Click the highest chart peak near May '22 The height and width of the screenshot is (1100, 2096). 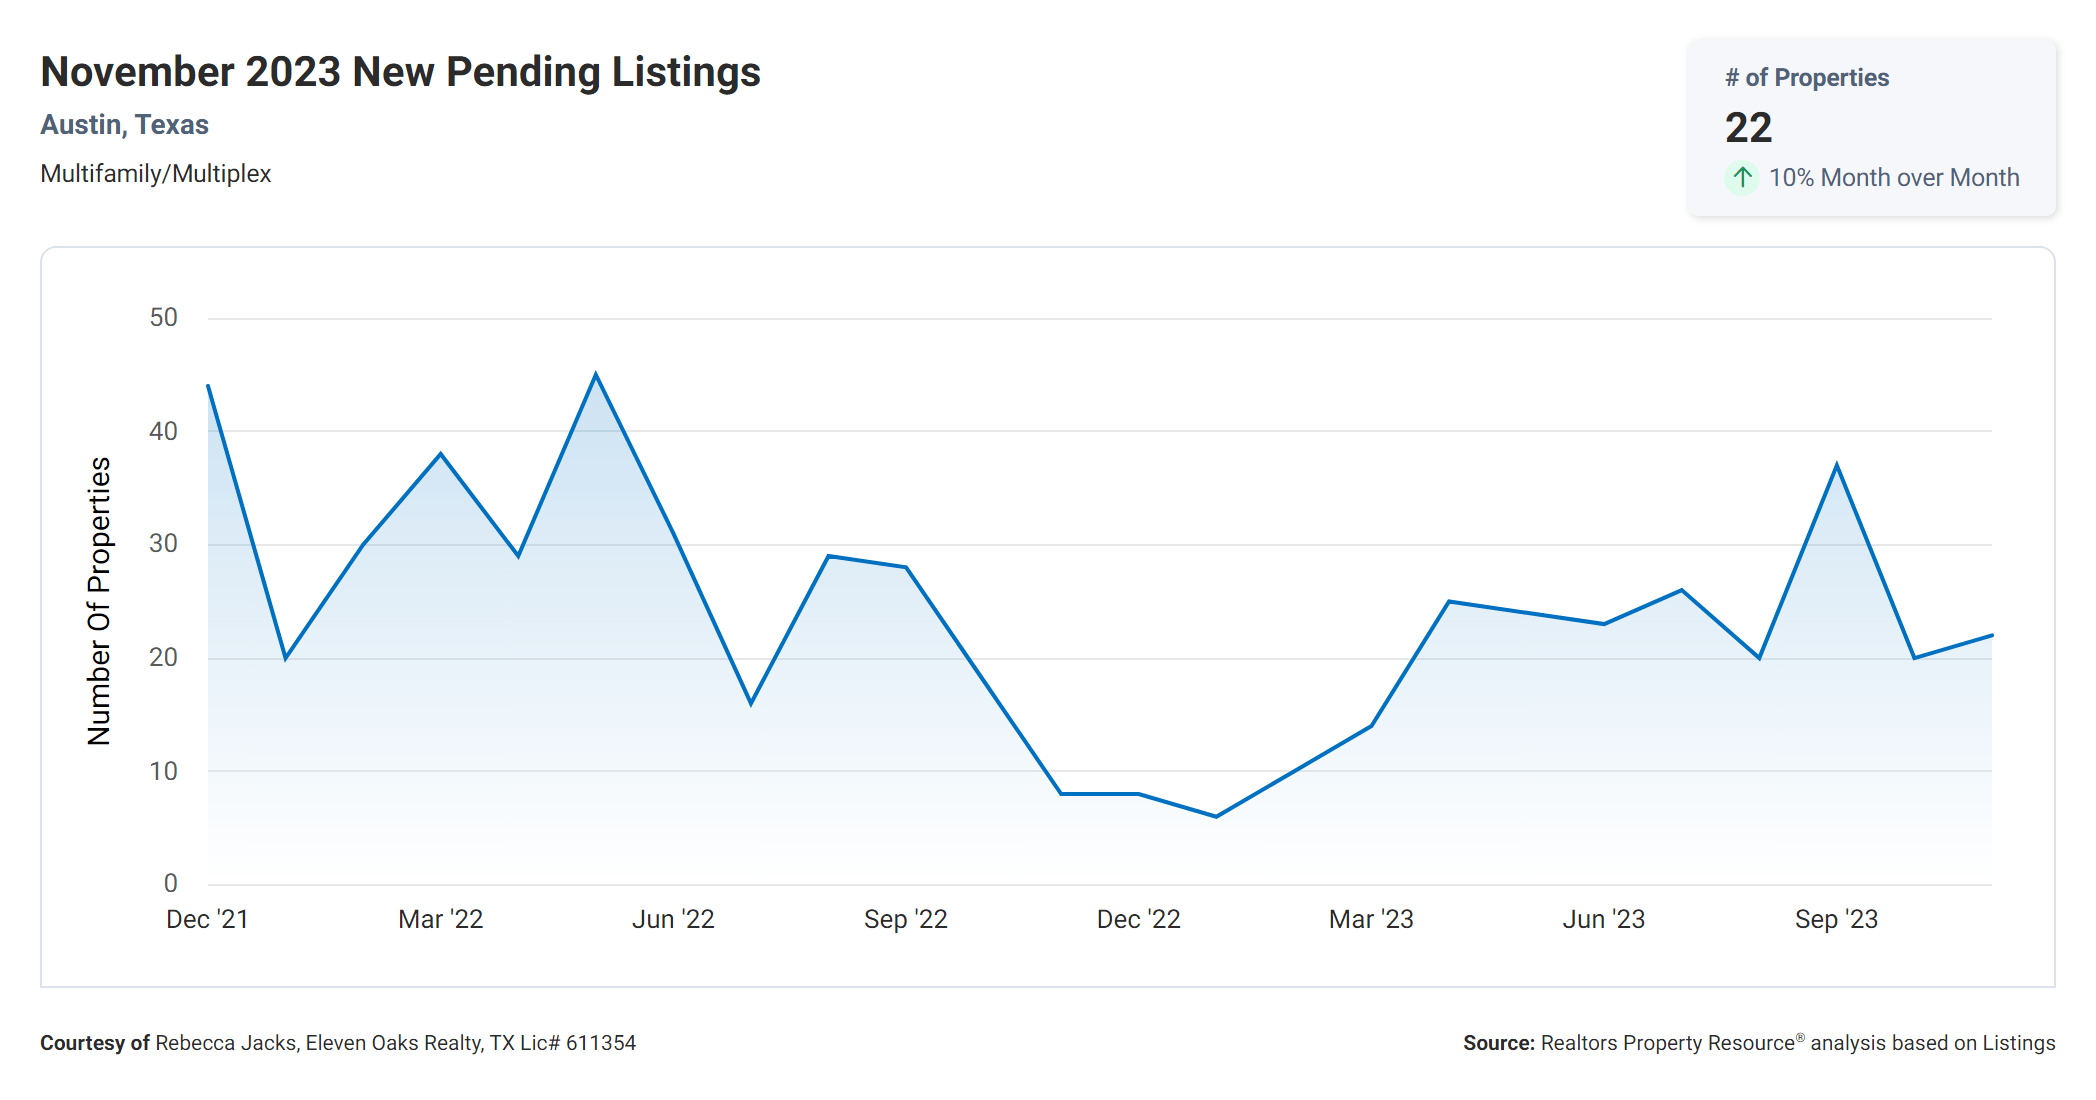[x=596, y=375]
